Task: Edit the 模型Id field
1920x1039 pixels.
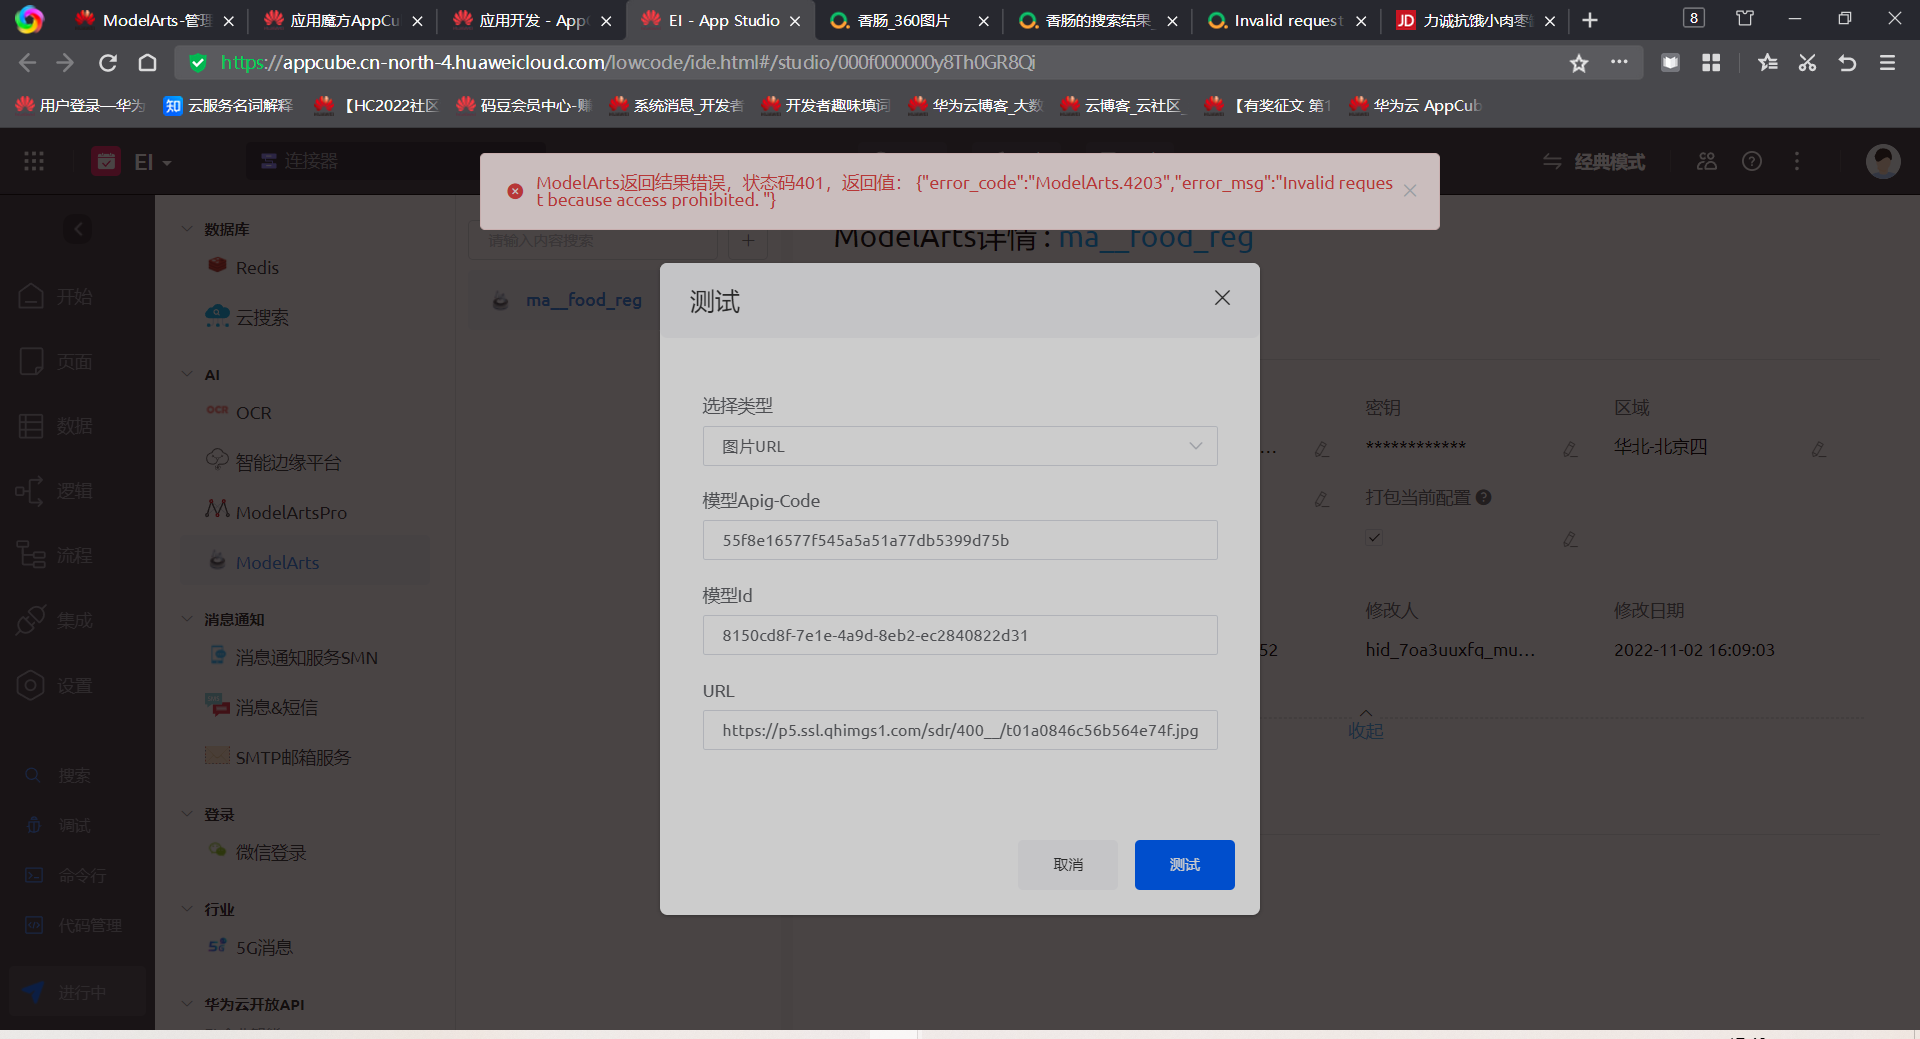Action: [x=960, y=635]
